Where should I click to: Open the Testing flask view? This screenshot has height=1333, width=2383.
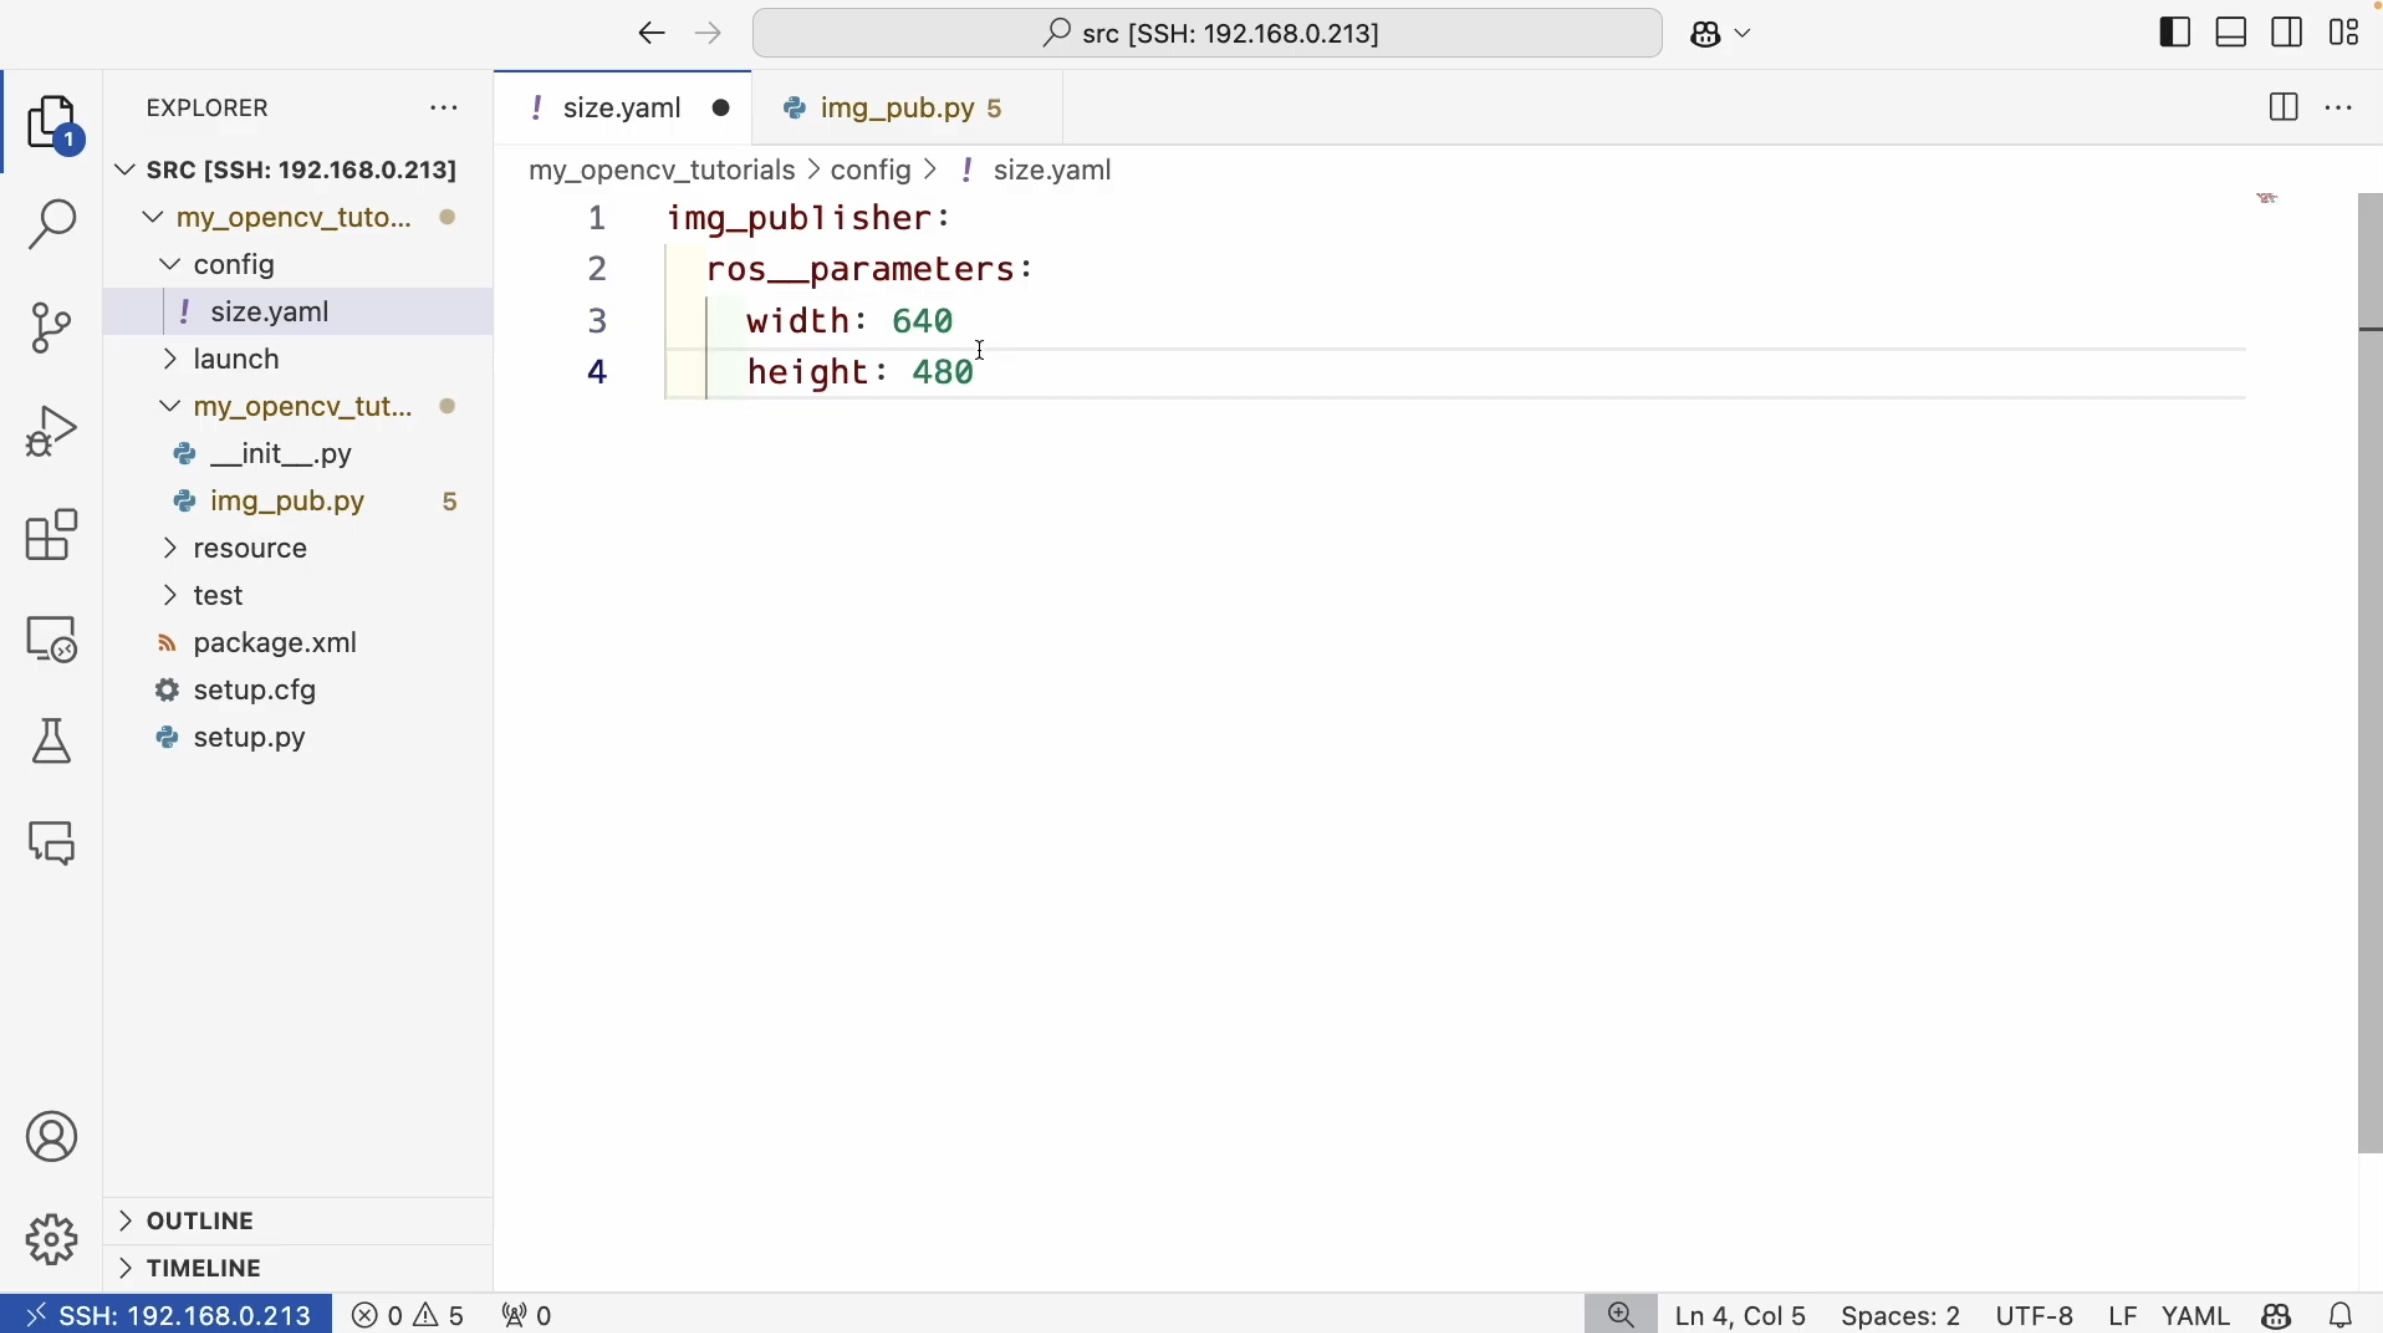(51, 741)
